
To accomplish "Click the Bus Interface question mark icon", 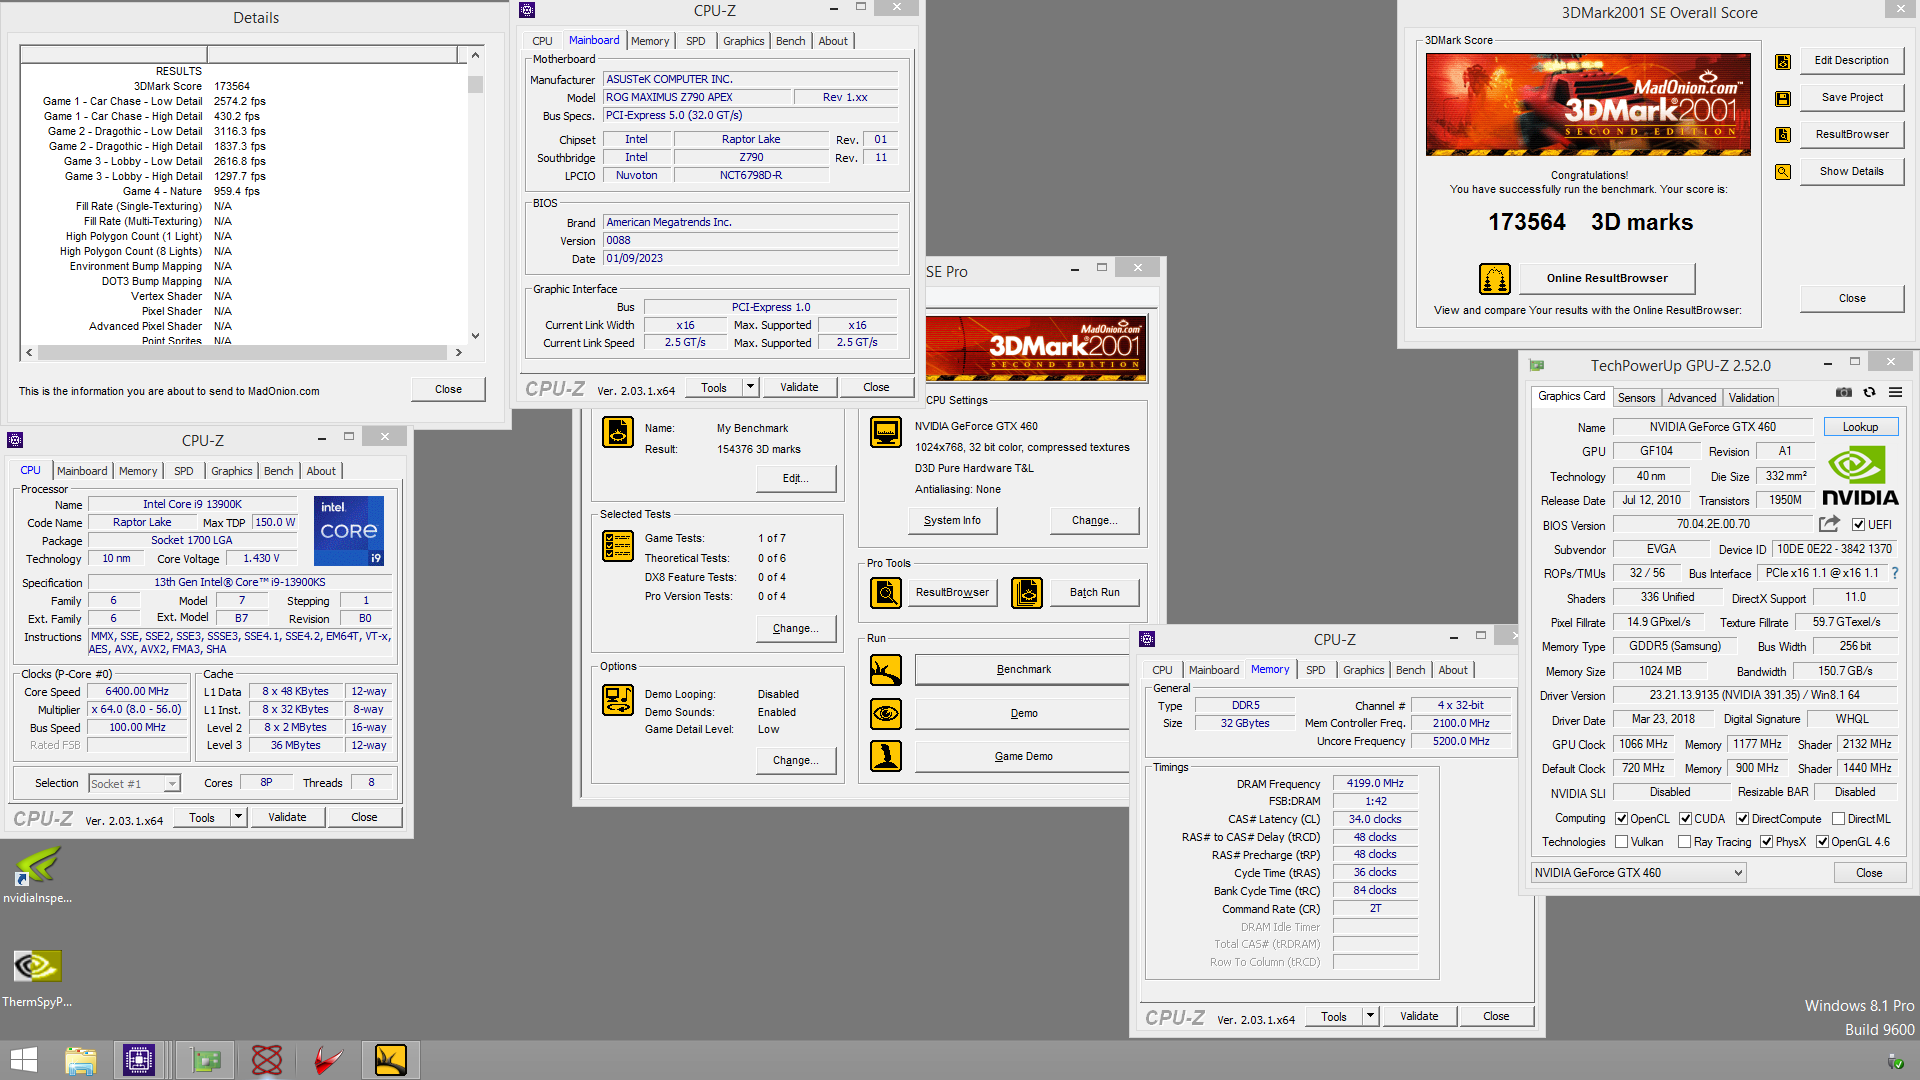I will [1894, 573].
